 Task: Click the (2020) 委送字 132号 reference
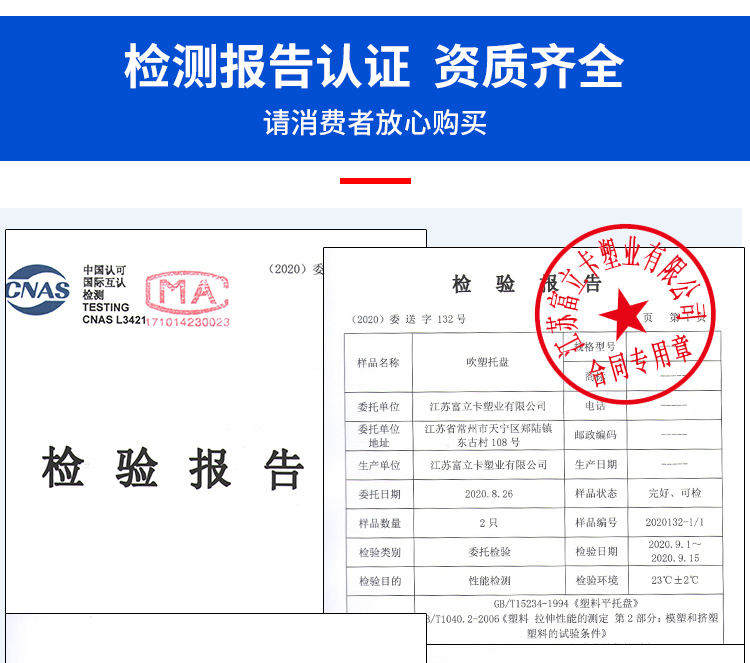(x=409, y=319)
